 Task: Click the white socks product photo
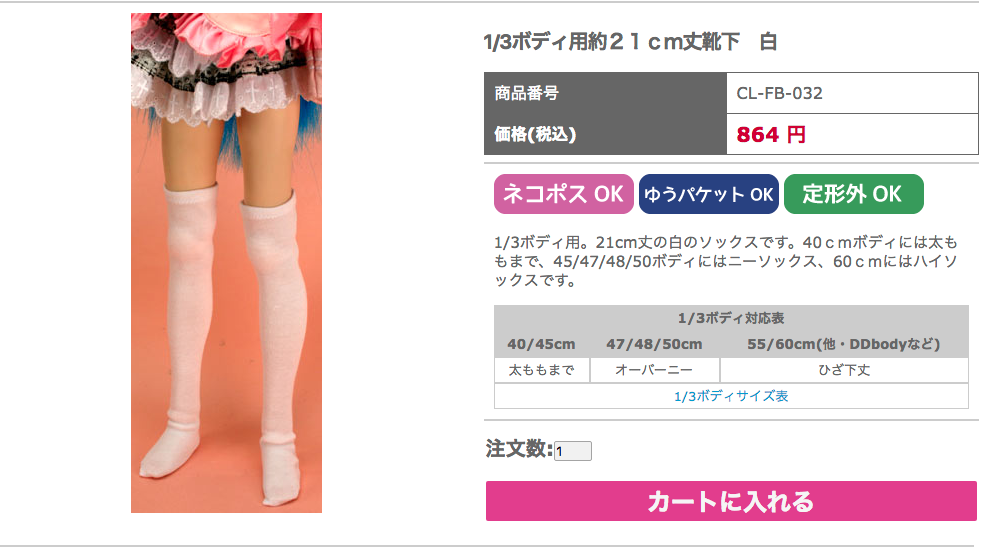click(x=226, y=263)
